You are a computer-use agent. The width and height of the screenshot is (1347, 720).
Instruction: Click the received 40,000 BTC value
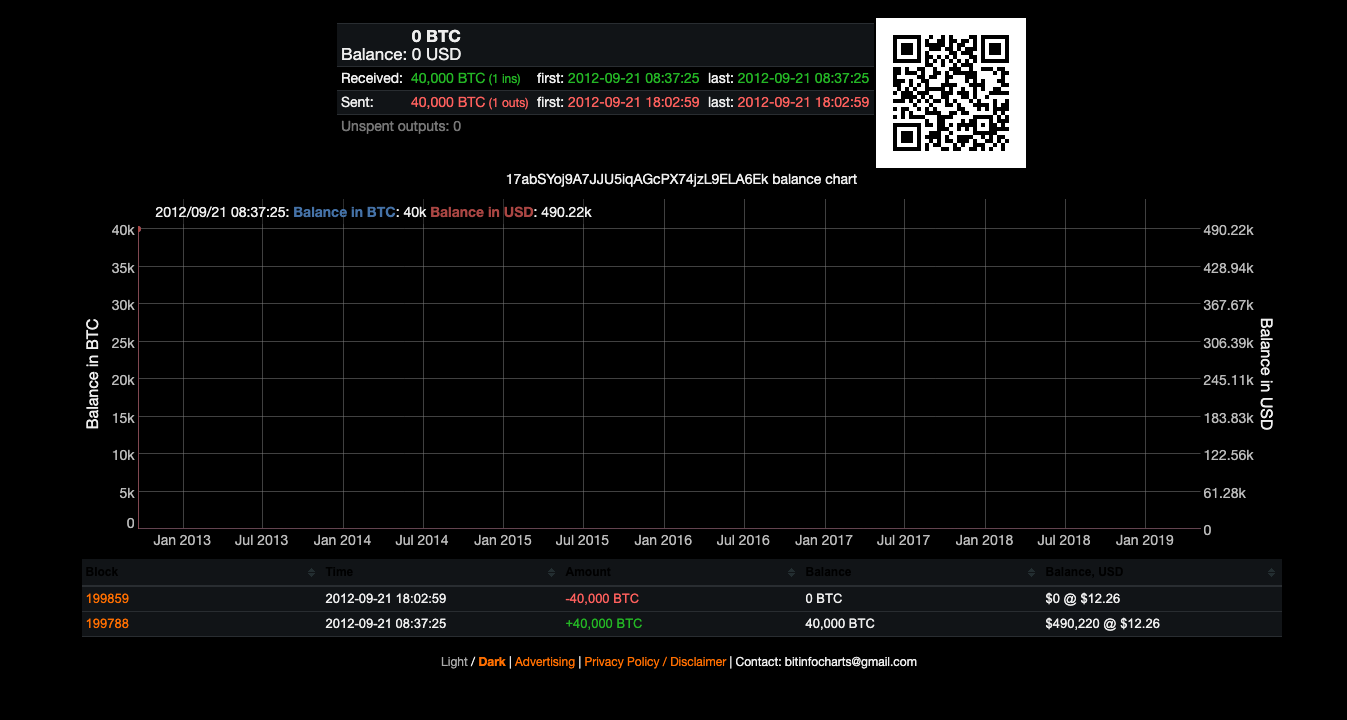[448, 78]
